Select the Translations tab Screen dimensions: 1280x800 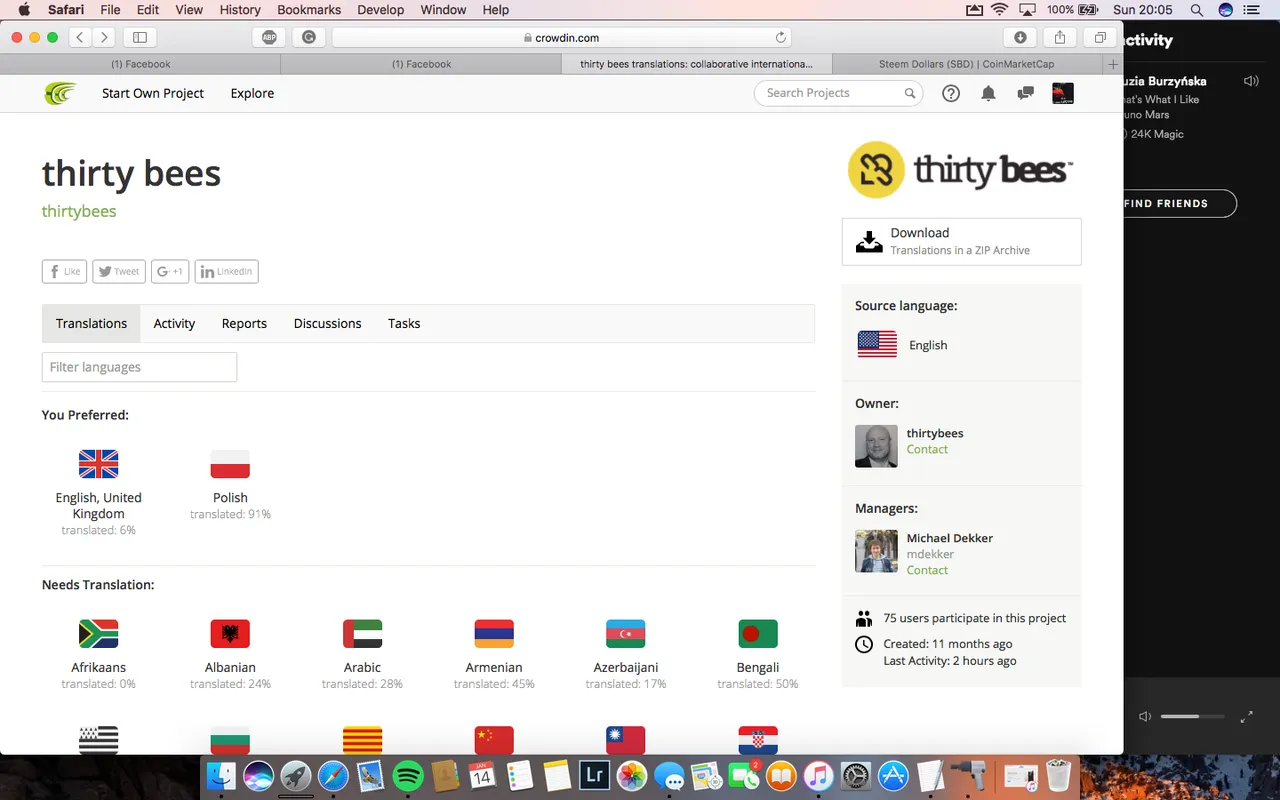click(x=91, y=324)
